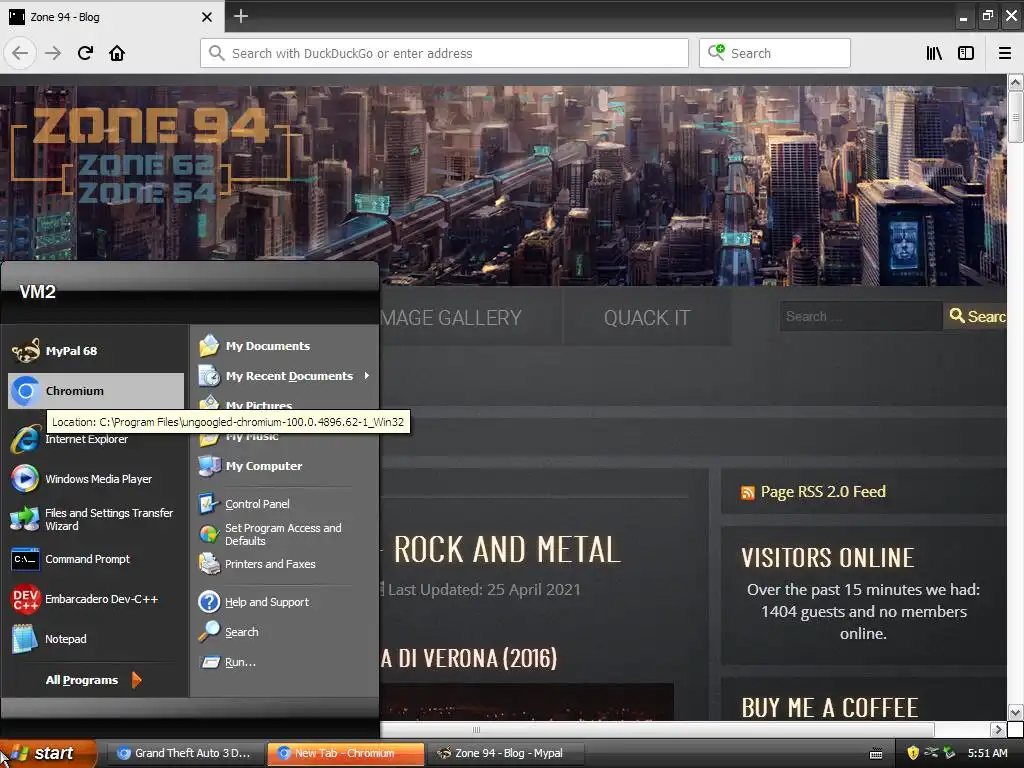Click the taskbar clock 5:51 AM
The width and height of the screenshot is (1024, 768).
pos(987,753)
